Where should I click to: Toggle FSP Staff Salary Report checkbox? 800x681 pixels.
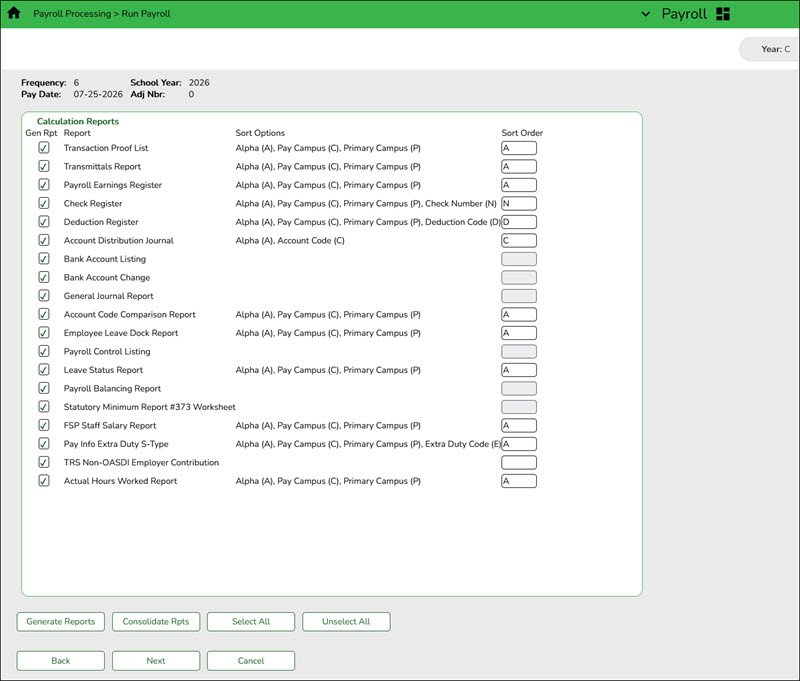click(x=44, y=425)
